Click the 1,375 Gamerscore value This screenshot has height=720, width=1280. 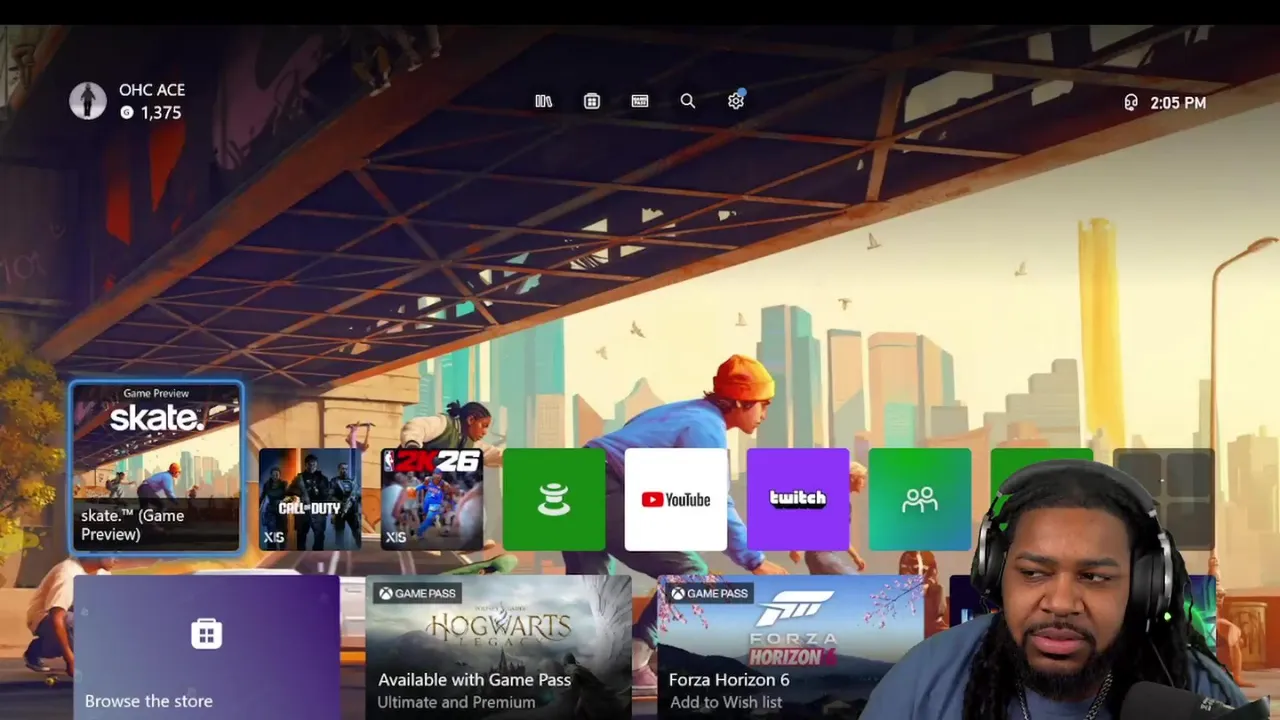click(161, 113)
